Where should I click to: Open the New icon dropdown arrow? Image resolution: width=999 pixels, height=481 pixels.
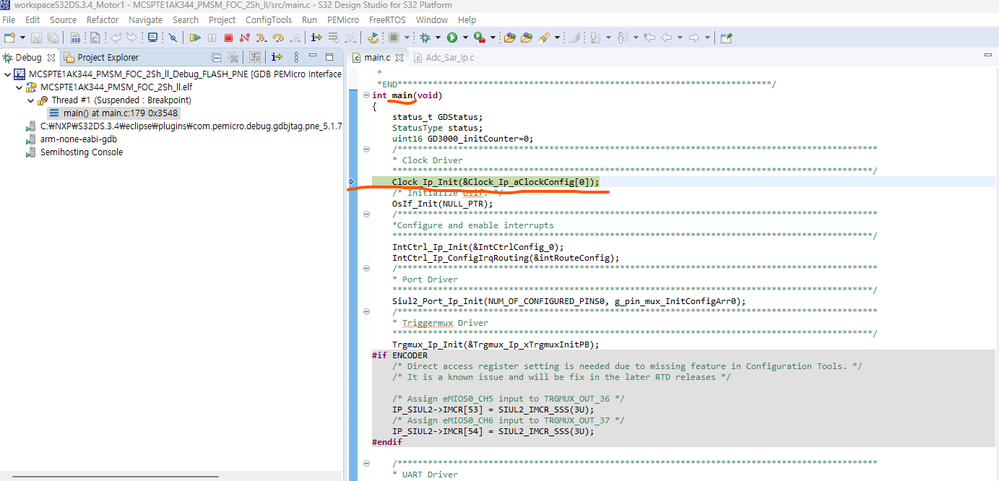coord(23,38)
